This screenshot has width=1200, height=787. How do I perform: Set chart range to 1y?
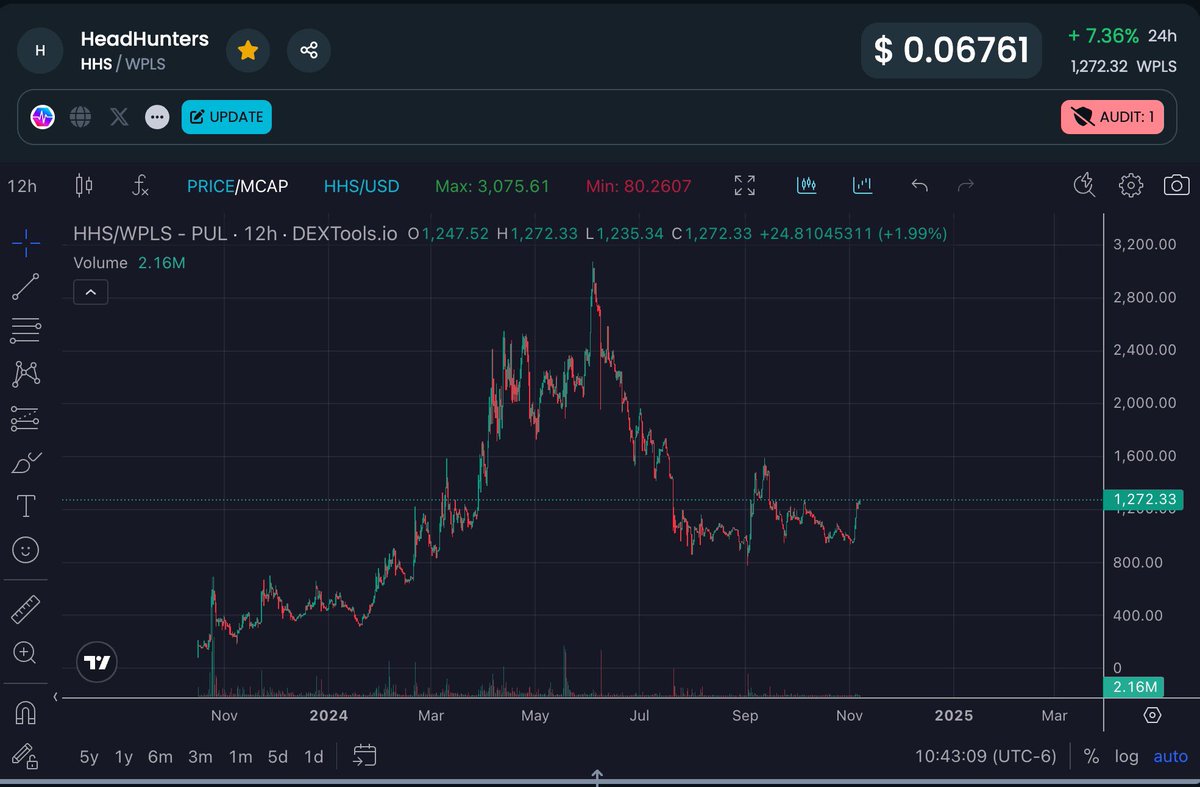(124, 757)
